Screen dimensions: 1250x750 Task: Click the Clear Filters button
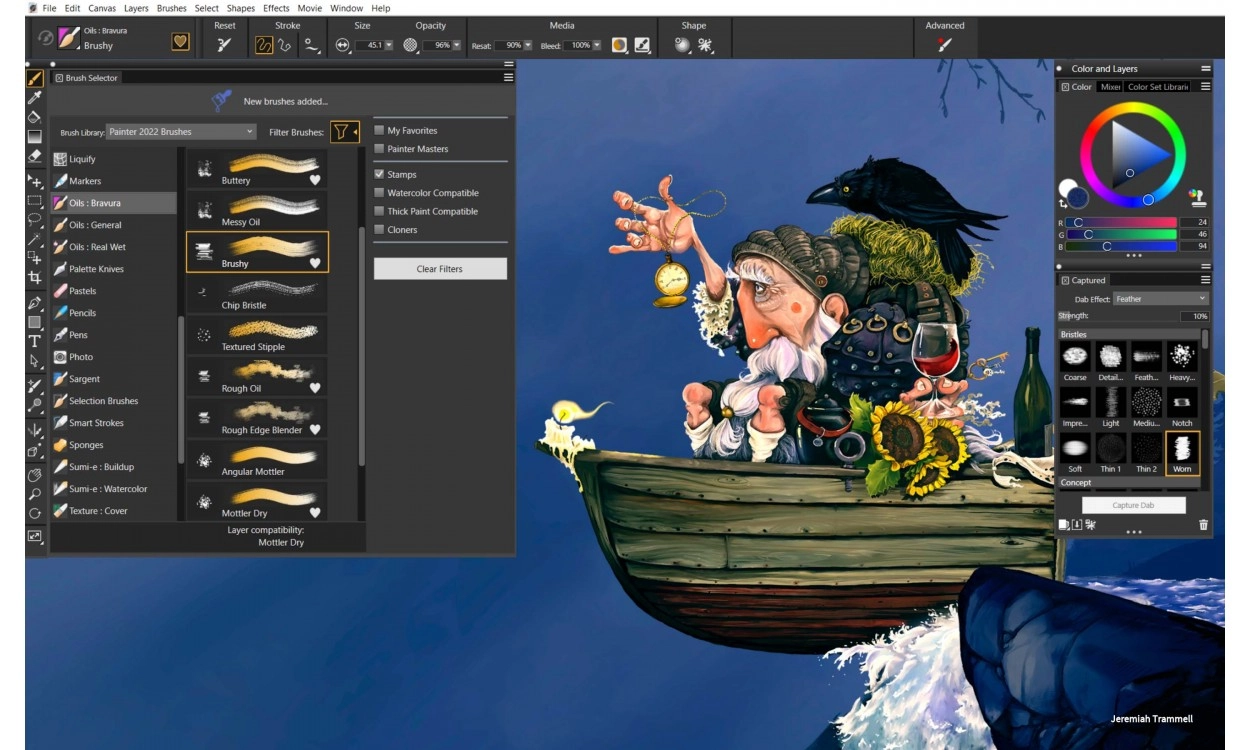pos(440,269)
